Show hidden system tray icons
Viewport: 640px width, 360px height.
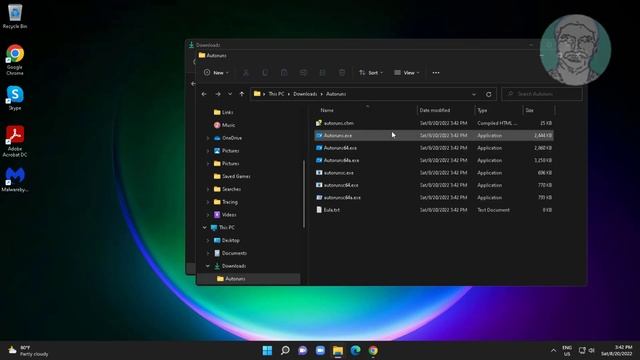click(553, 351)
